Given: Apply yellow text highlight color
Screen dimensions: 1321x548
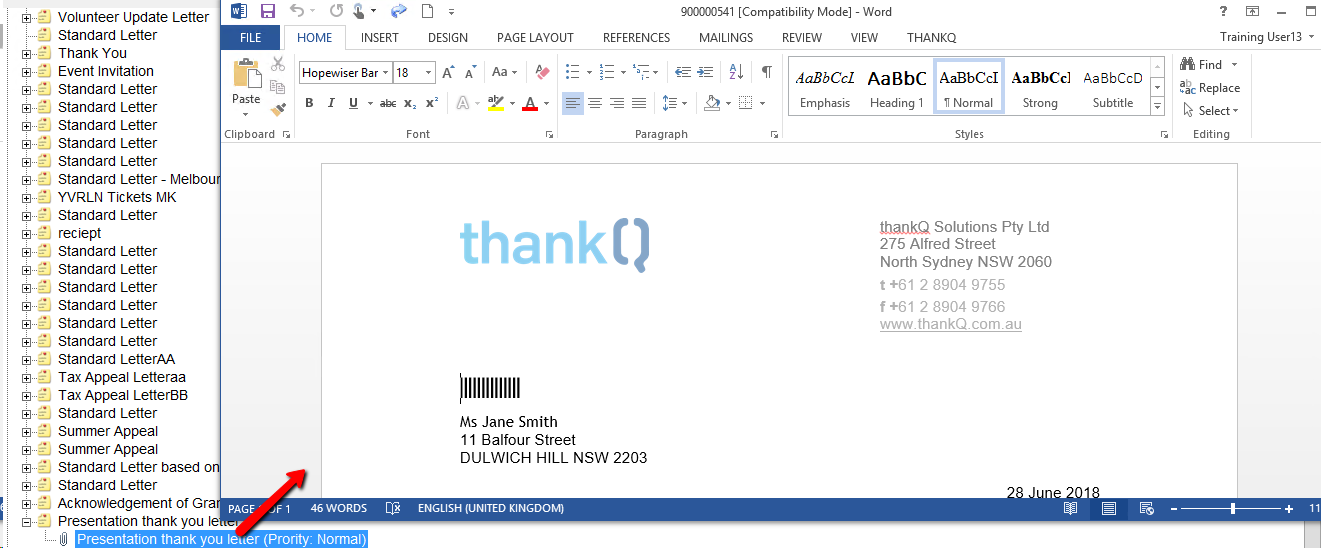Looking at the screenshot, I should point(495,103).
